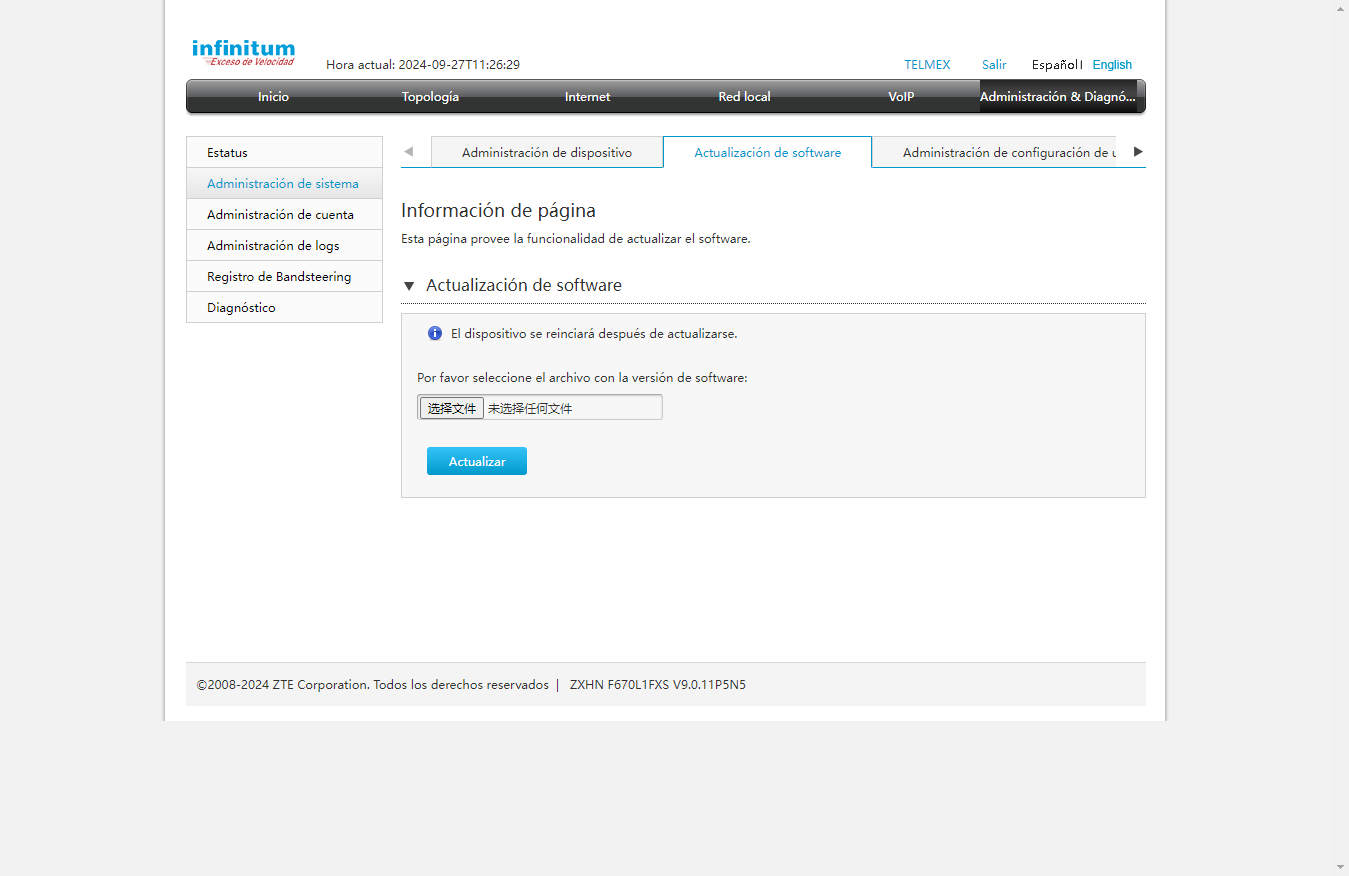Click Salir to log out
Viewport: 1349px width, 876px height.
tap(994, 65)
